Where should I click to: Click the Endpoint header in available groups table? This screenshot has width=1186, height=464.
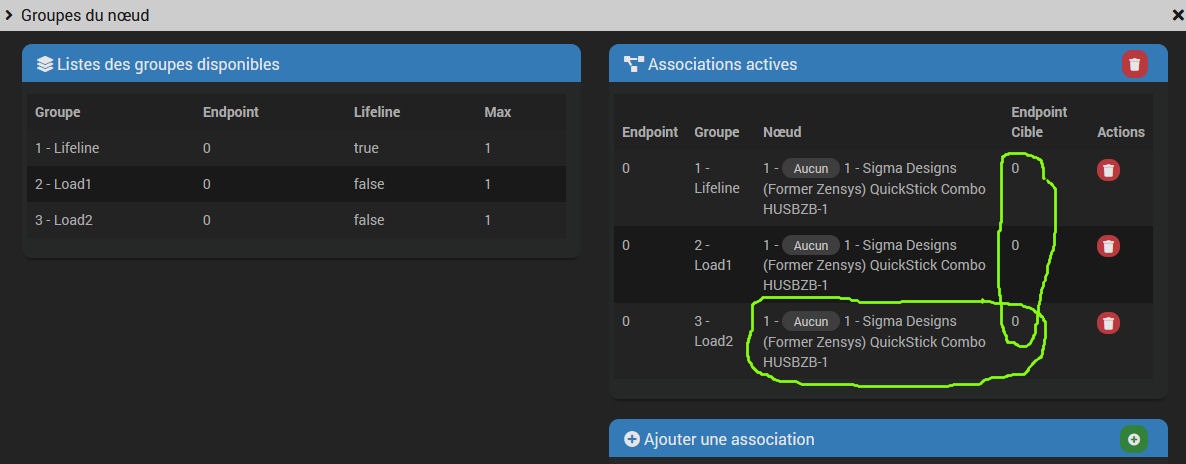click(231, 112)
